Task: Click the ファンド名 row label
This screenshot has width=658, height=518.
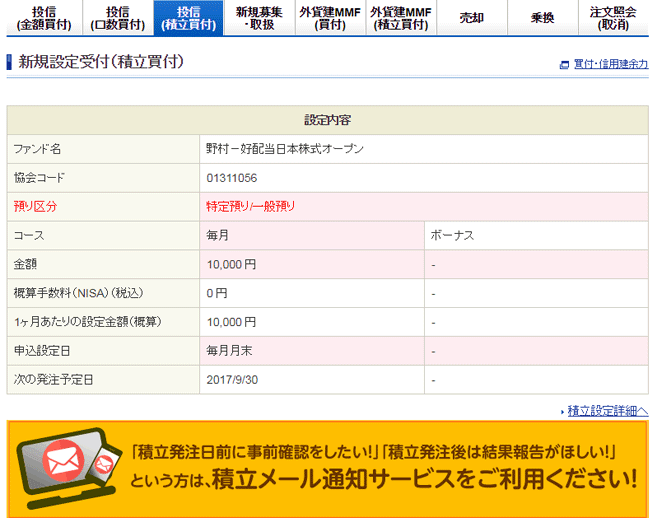Action: tap(37, 149)
